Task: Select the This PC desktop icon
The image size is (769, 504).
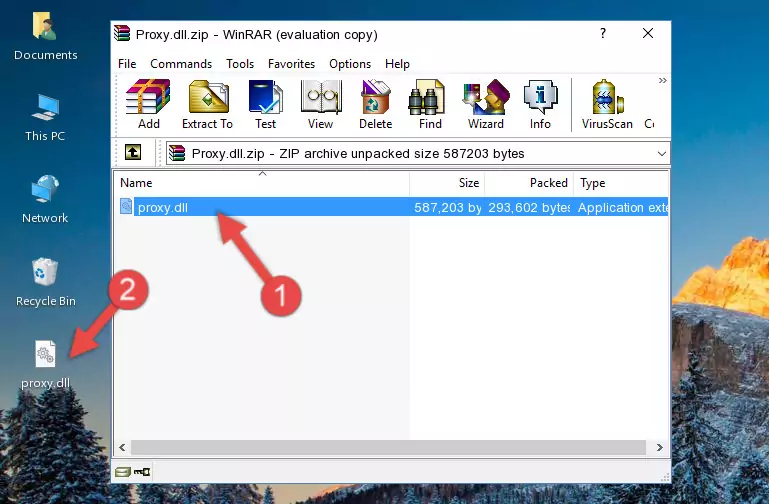Action: click(x=45, y=118)
